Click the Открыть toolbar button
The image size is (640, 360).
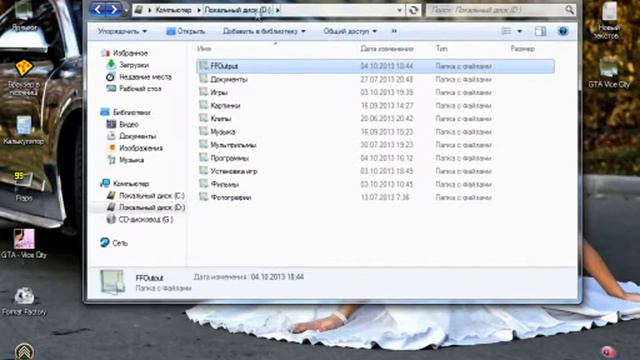click(x=186, y=31)
